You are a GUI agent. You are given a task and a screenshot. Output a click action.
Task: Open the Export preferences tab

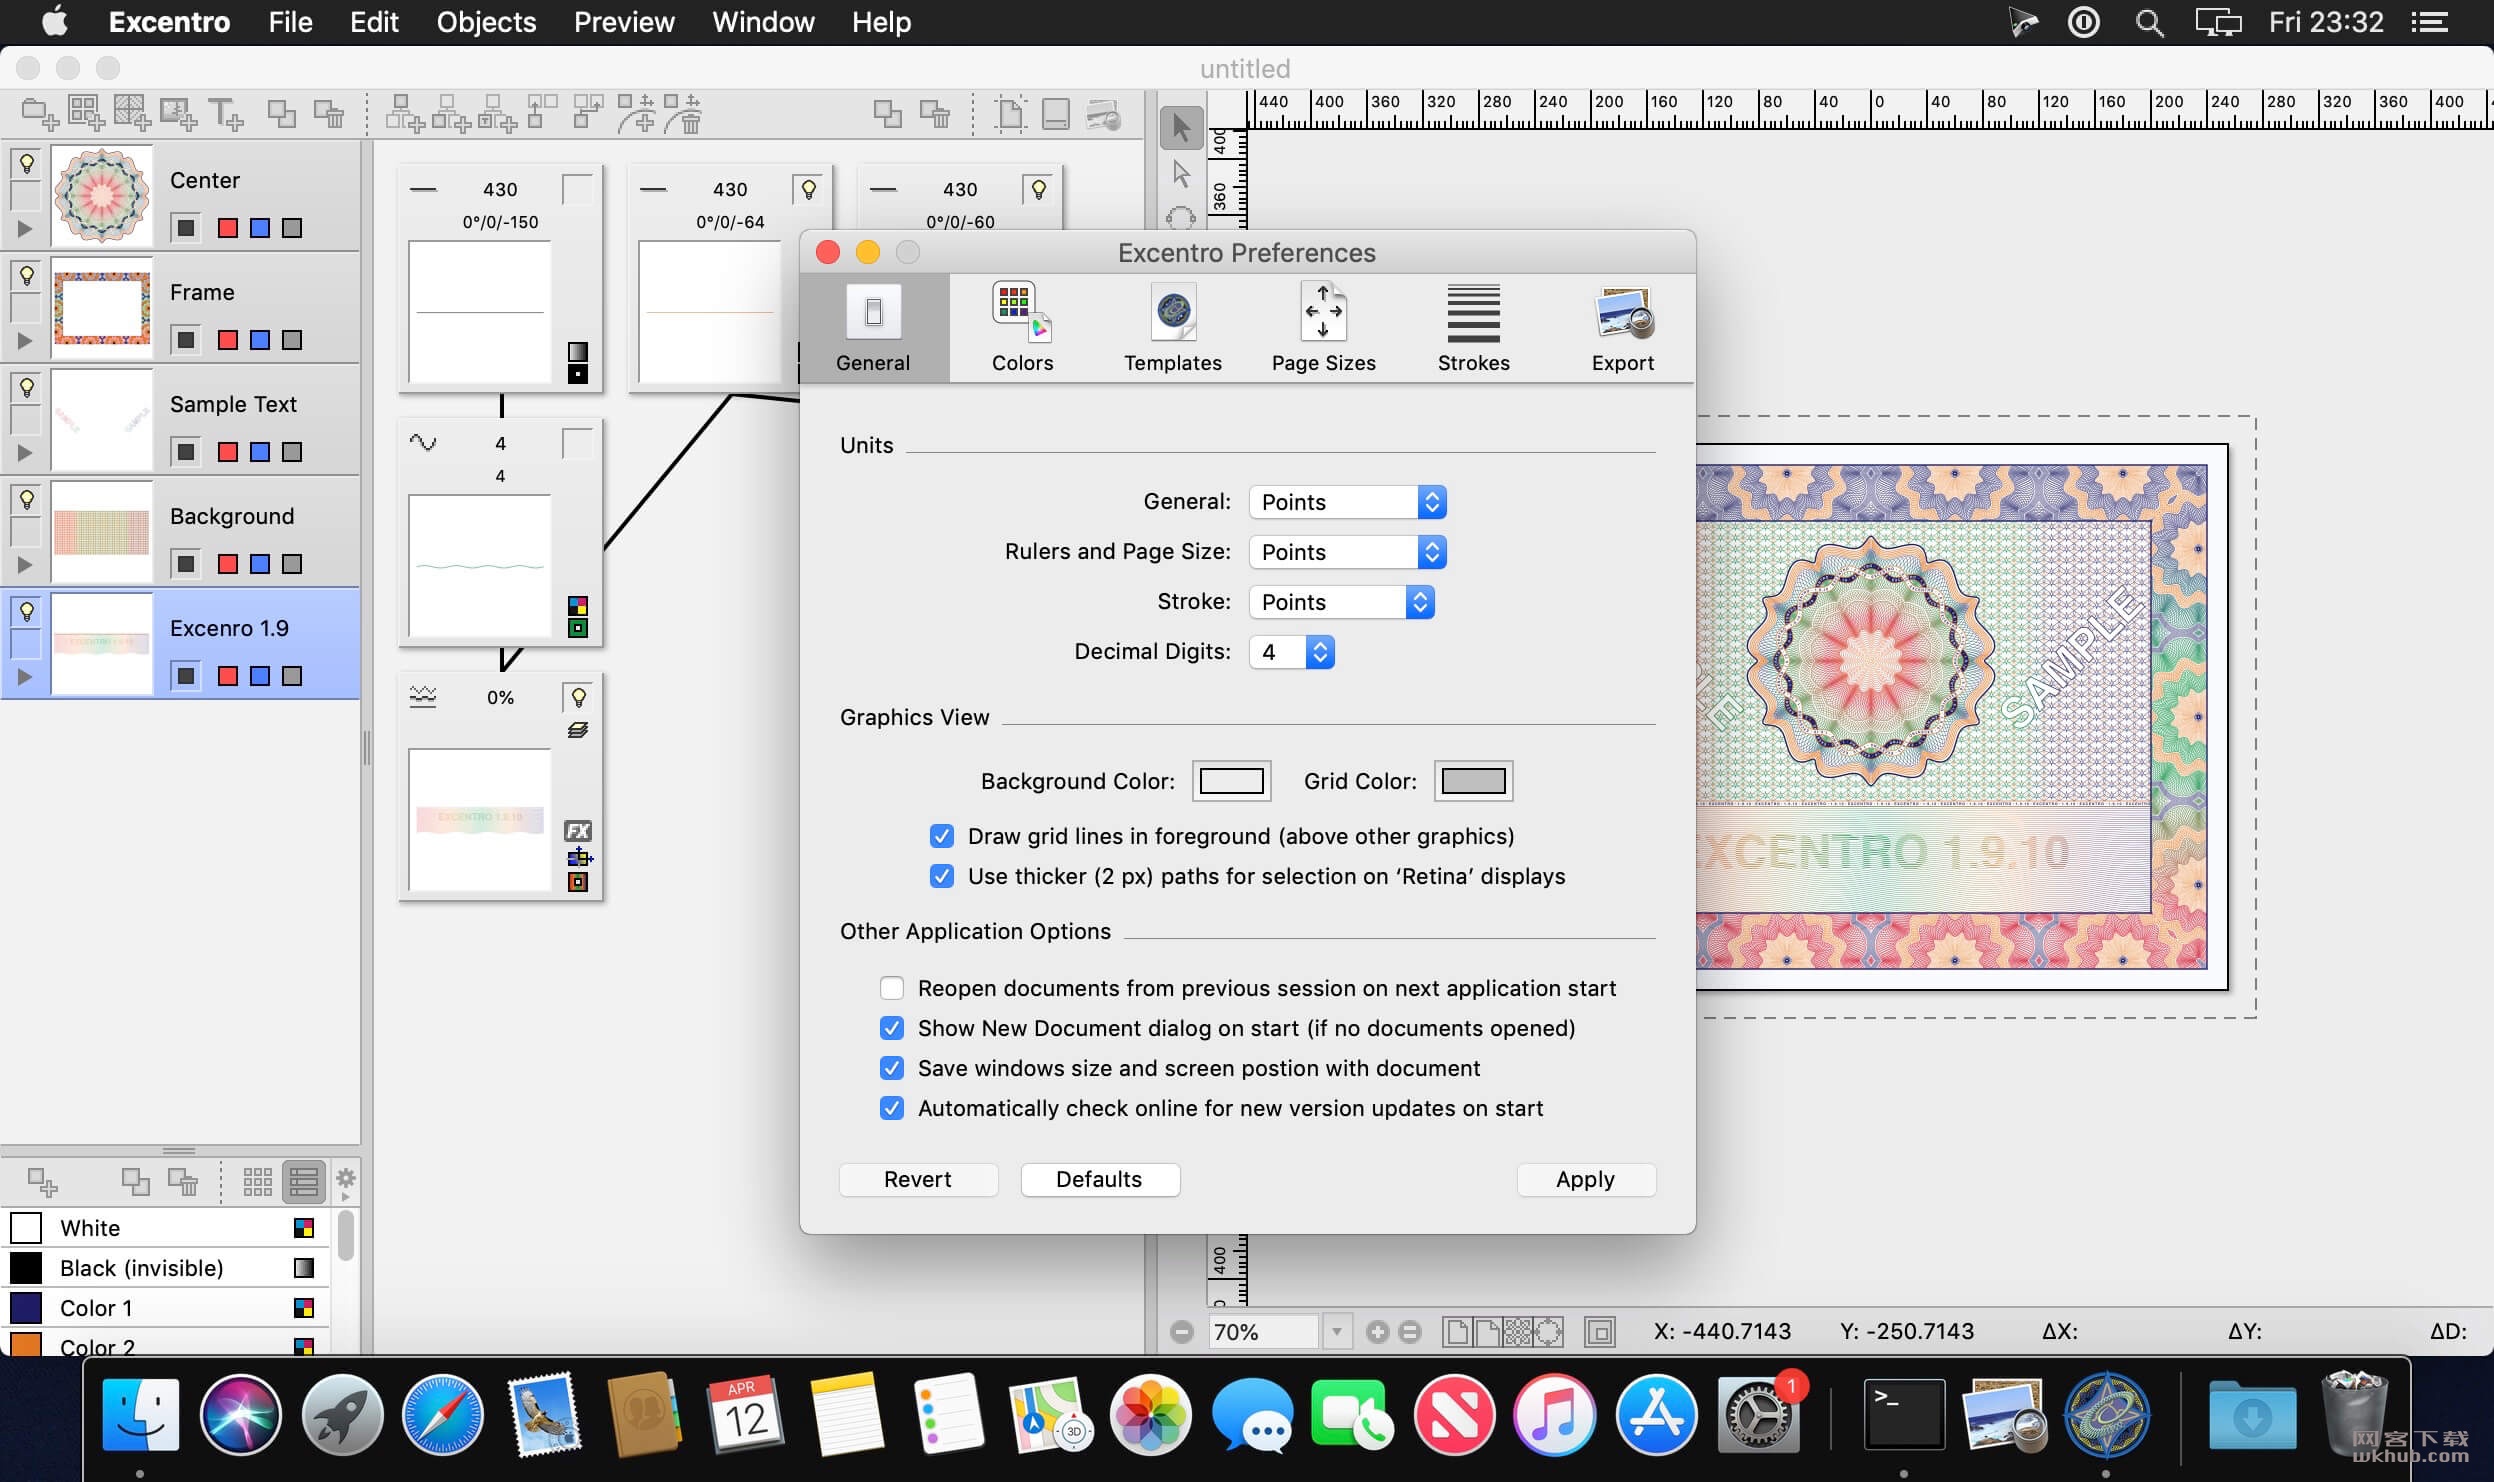point(1622,328)
